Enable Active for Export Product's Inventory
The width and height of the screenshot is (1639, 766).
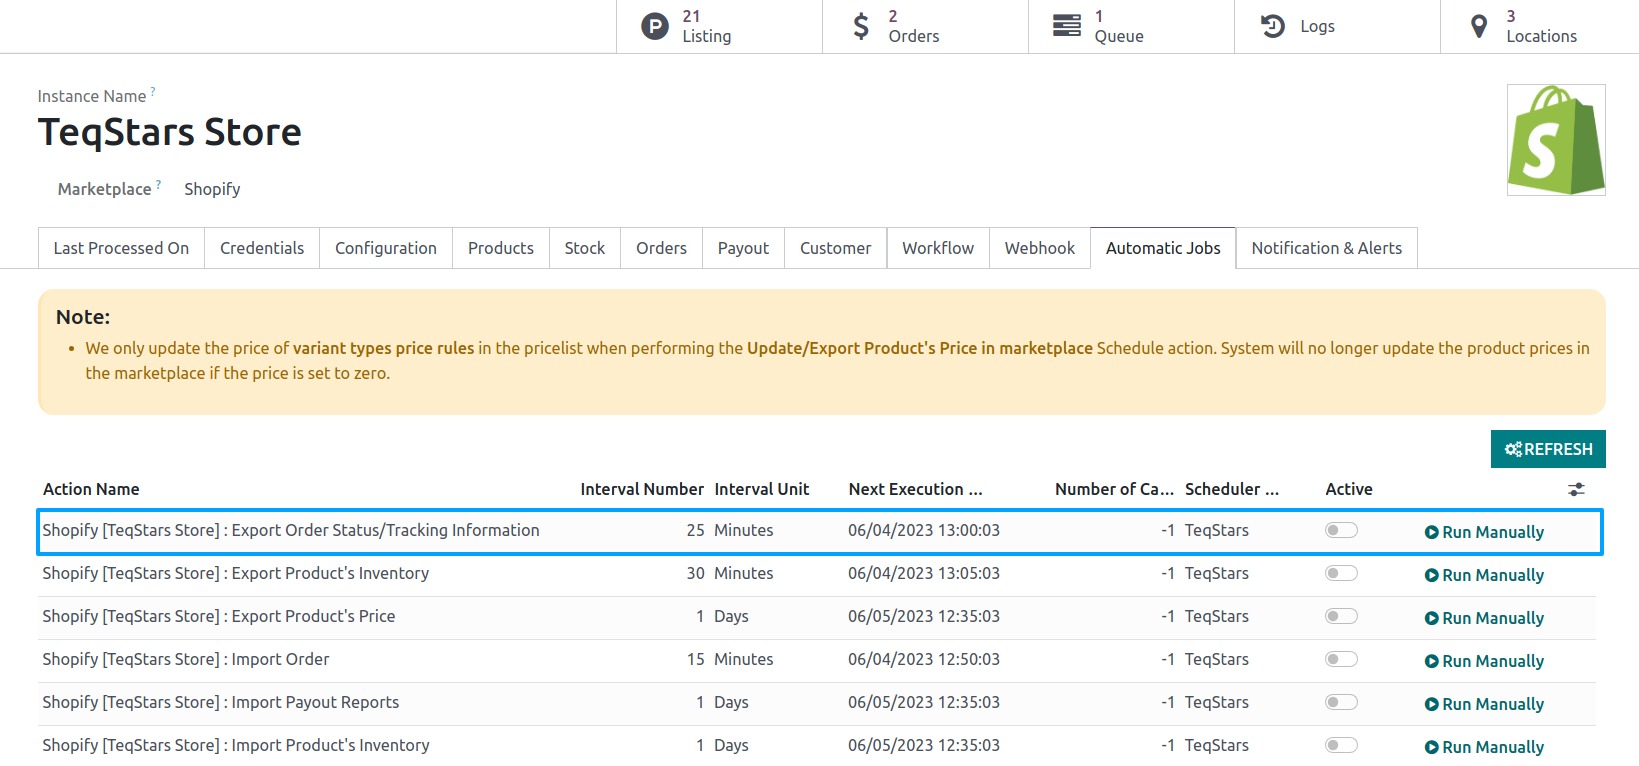pos(1341,573)
